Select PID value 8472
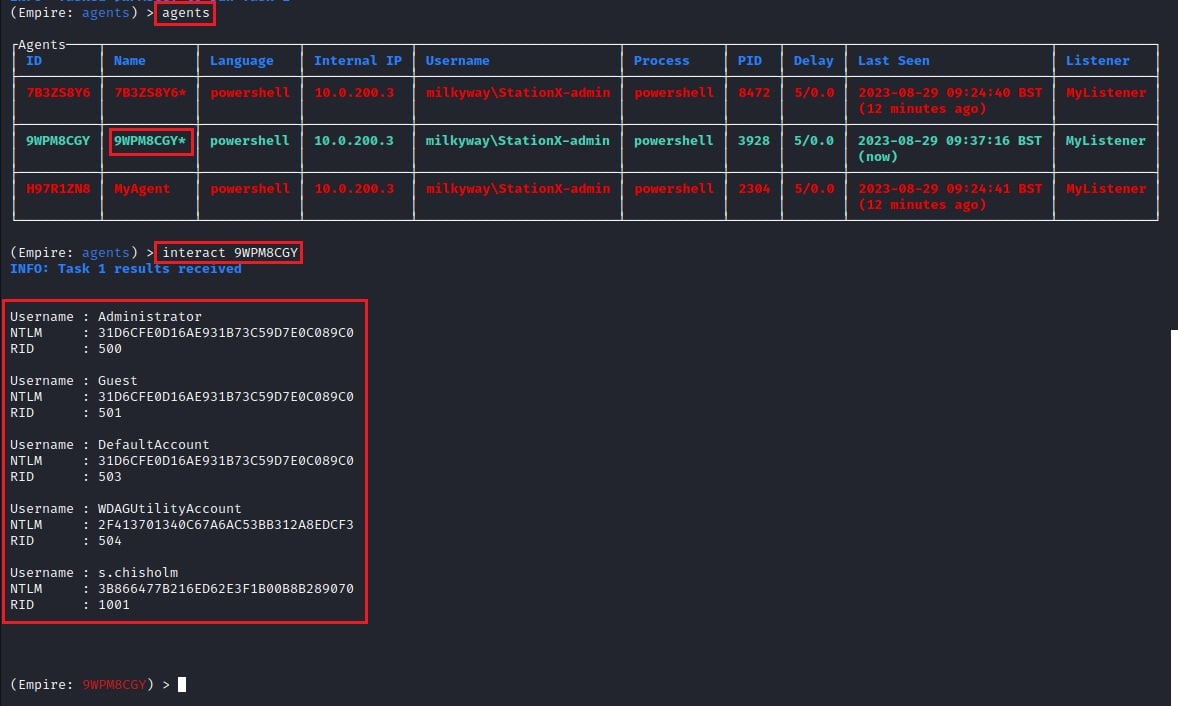The image size is (1178, 706). (754, 92)
